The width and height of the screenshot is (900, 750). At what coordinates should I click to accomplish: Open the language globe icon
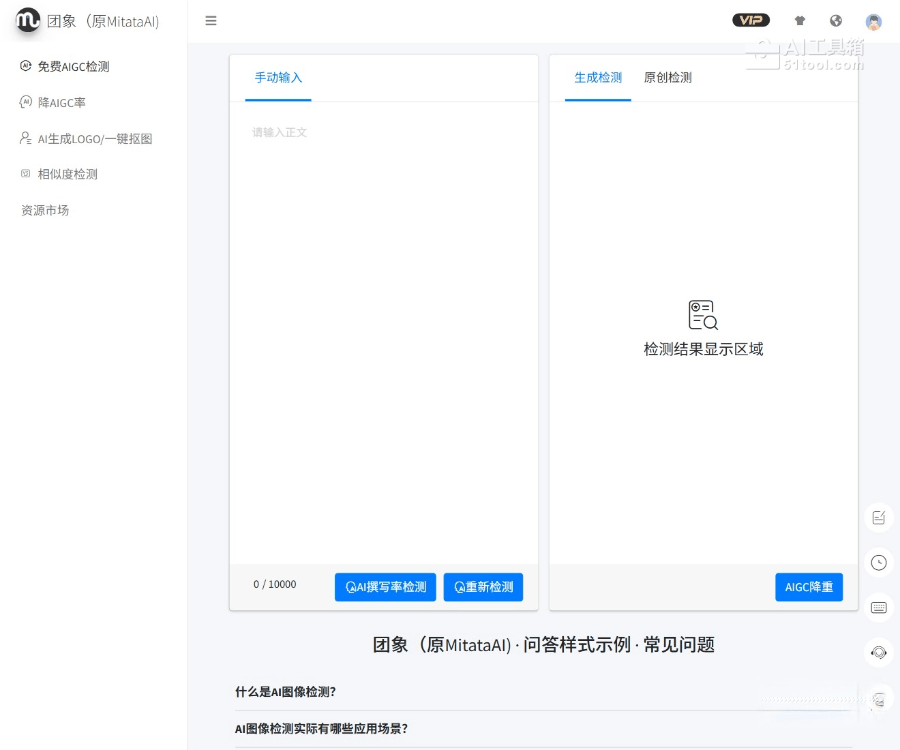tap(836, 21)
